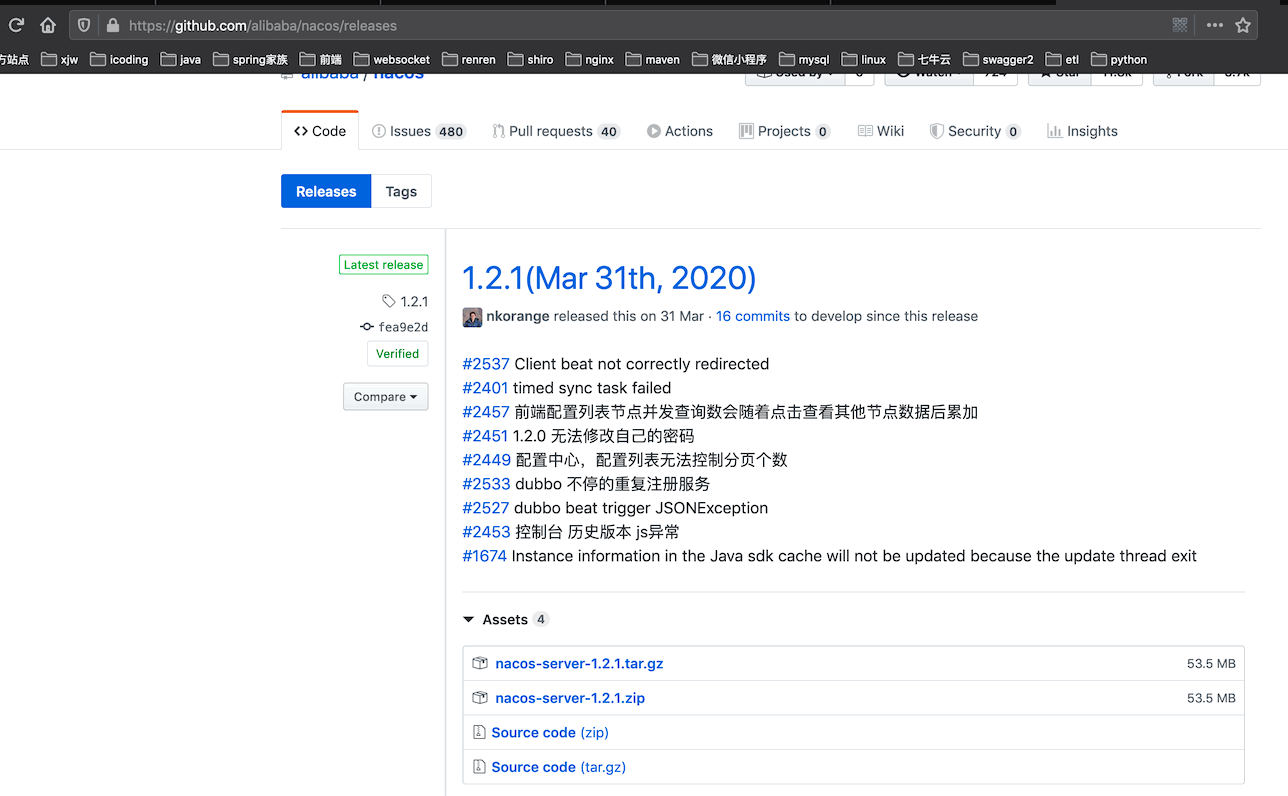Screen dimensions: 1288x796
Task: Go to the browser home page icon
Action: [x=48, y=25]
